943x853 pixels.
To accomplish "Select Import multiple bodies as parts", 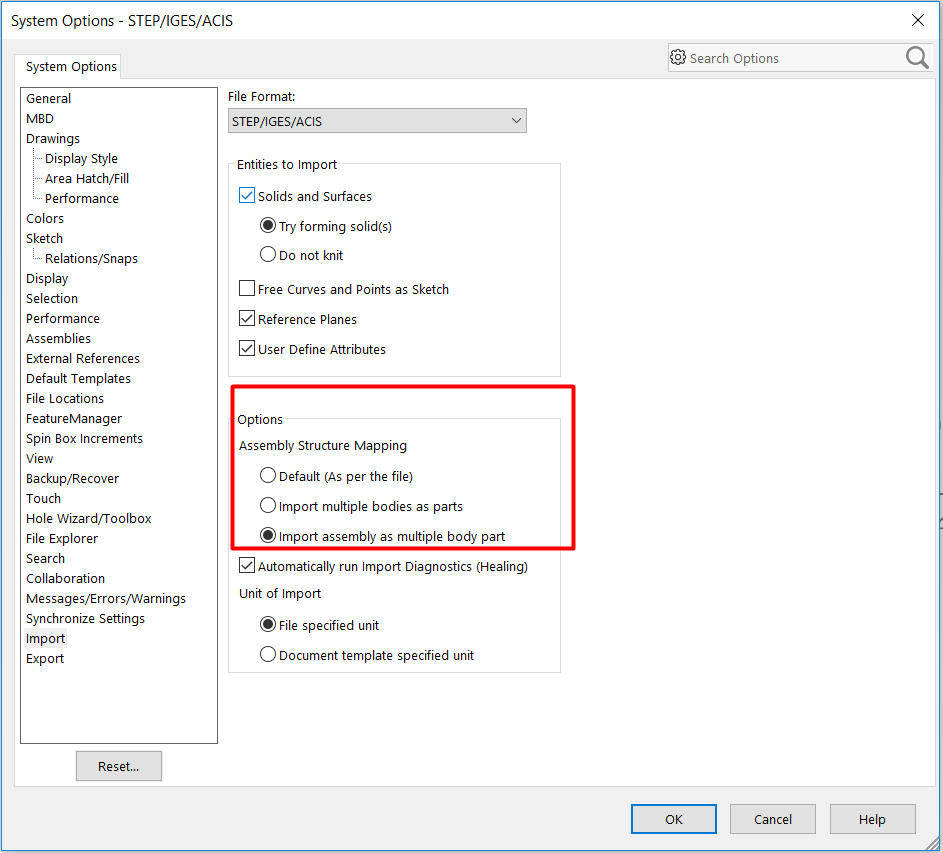I will pyautogui.click(x=268, y=506).
